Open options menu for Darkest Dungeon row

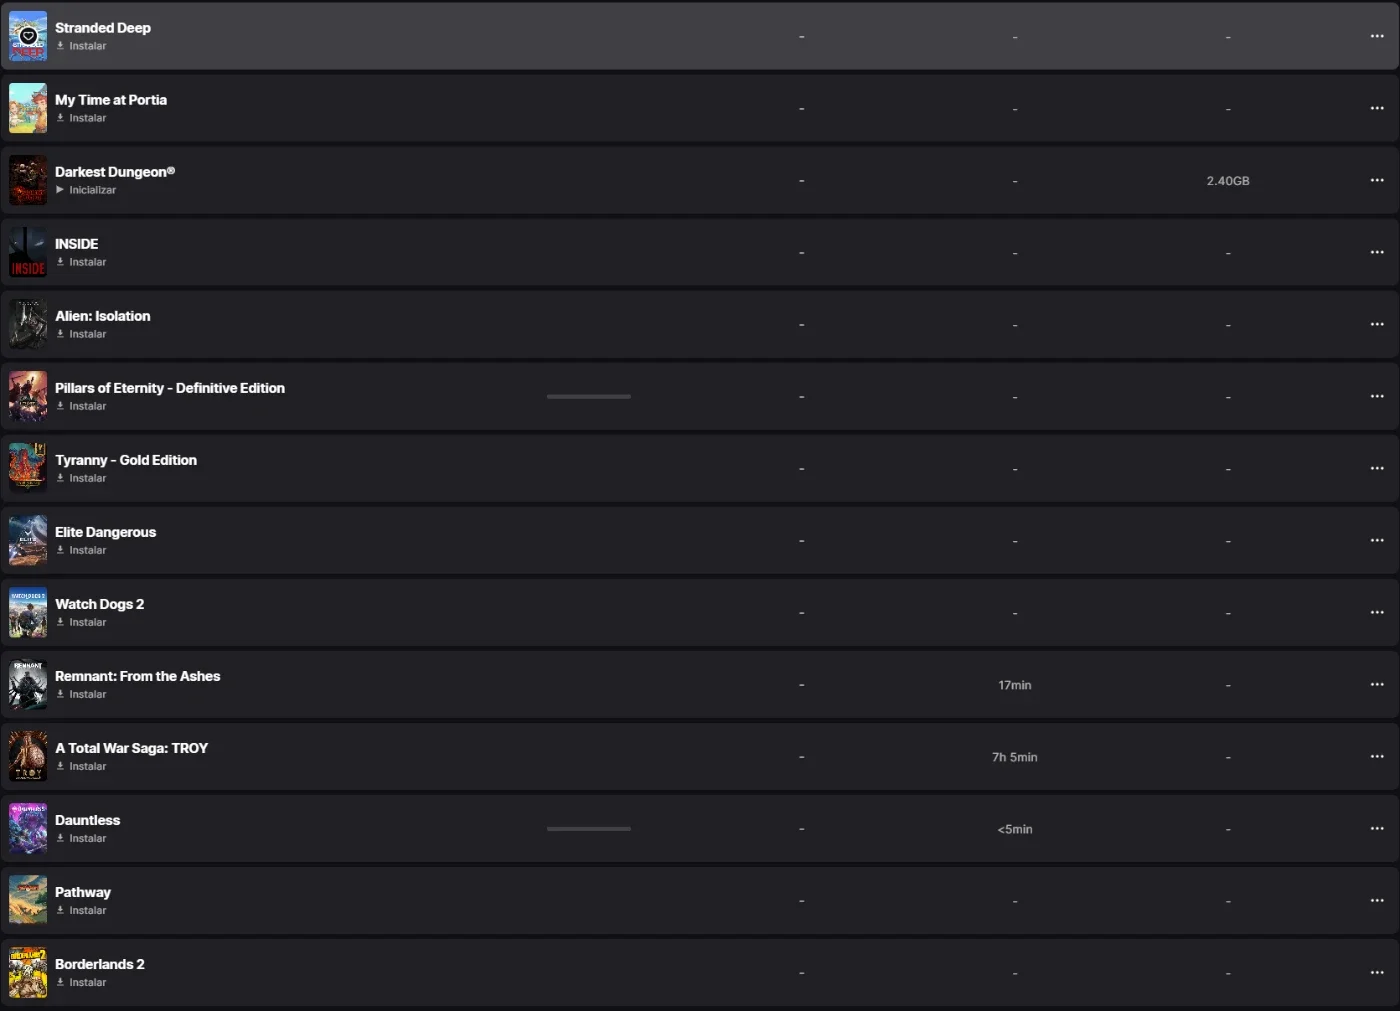pyautogui.click(x=1377, y=180)
